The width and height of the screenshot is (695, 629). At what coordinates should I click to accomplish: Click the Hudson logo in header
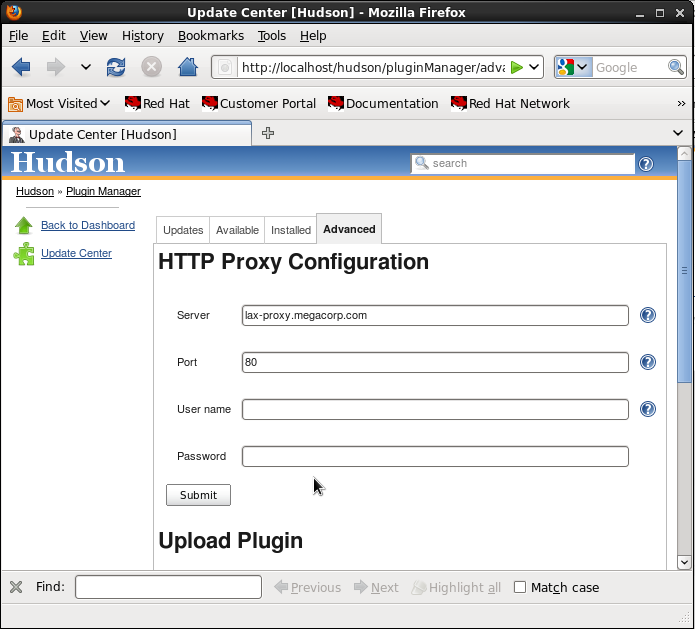[x=68, y=162]
